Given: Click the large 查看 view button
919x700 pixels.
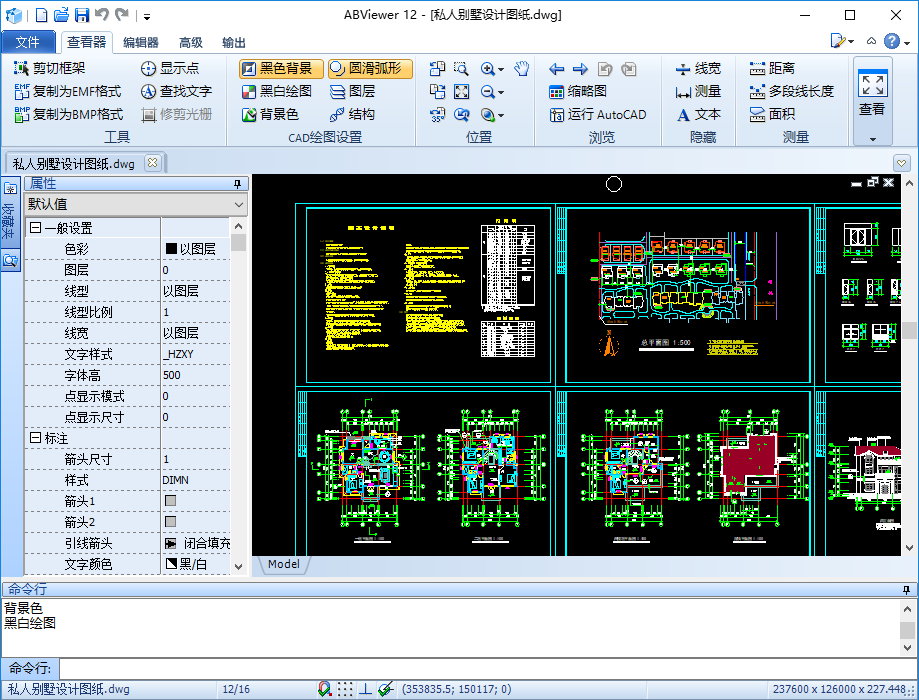Looking at the screenshot, I should pyautogui.click(x=872, y=95).
